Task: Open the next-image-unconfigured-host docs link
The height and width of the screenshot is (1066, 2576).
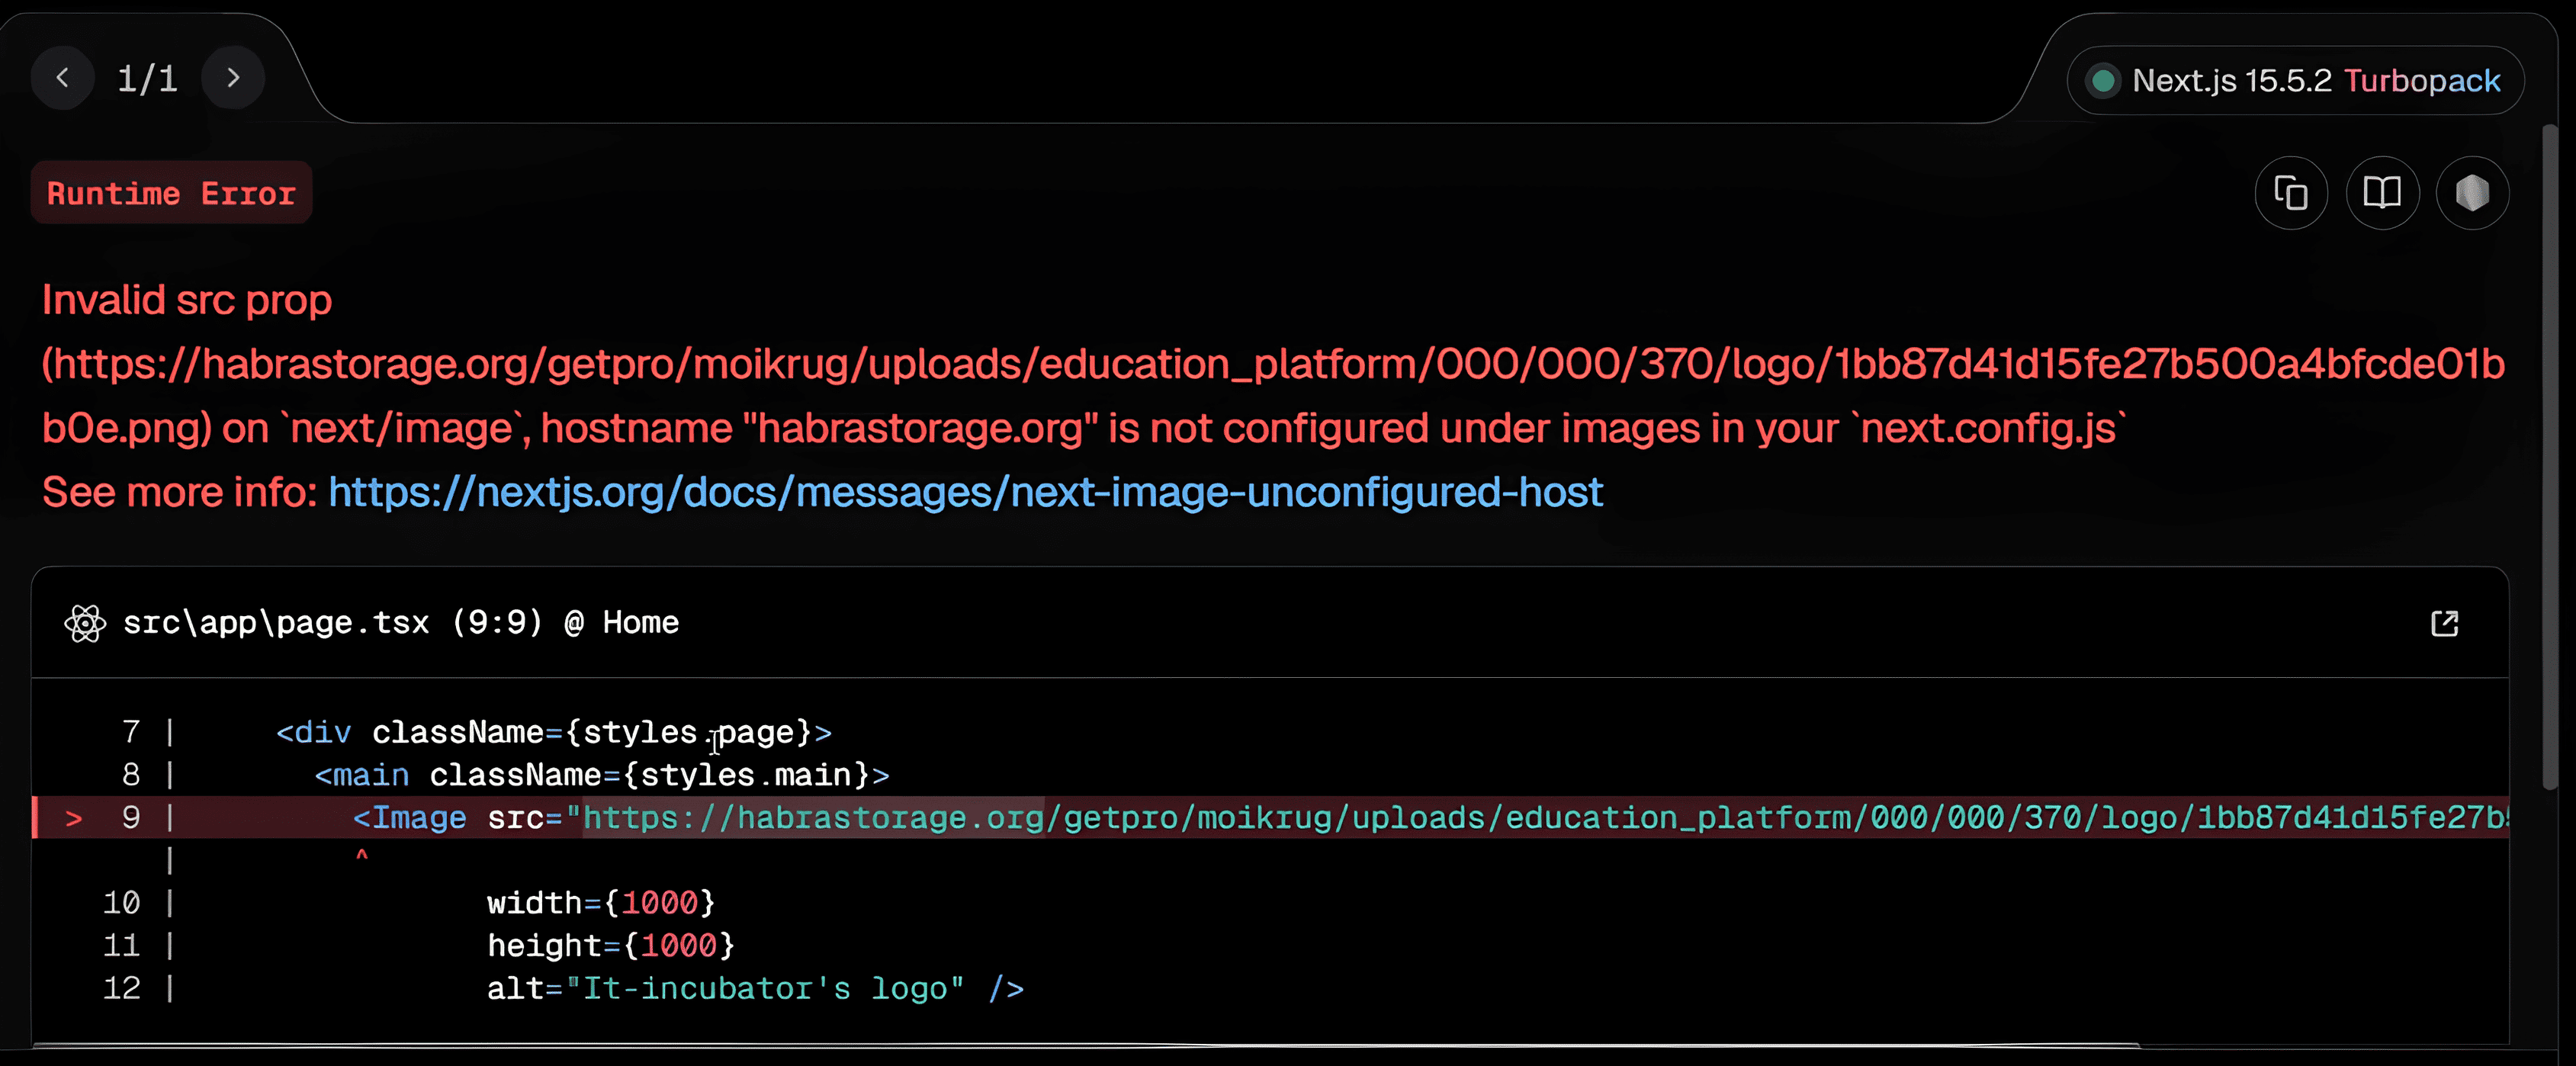Action: (965, 492)
